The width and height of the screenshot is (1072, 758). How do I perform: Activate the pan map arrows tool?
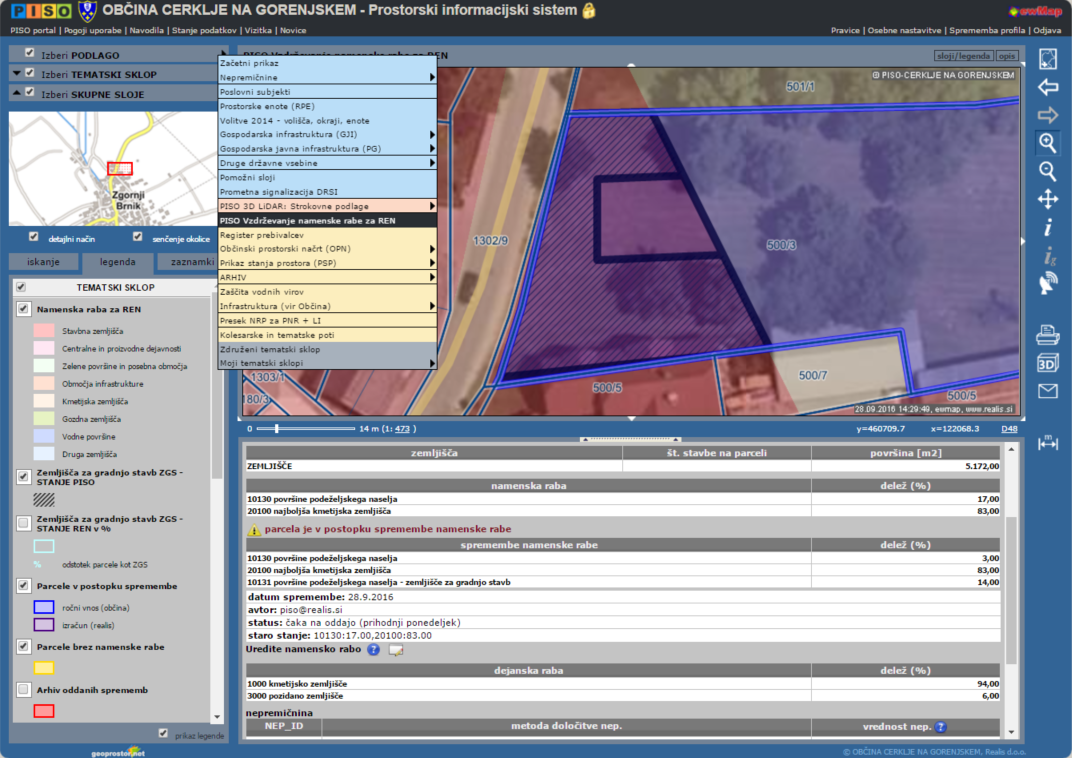[x=1047, y=199]
